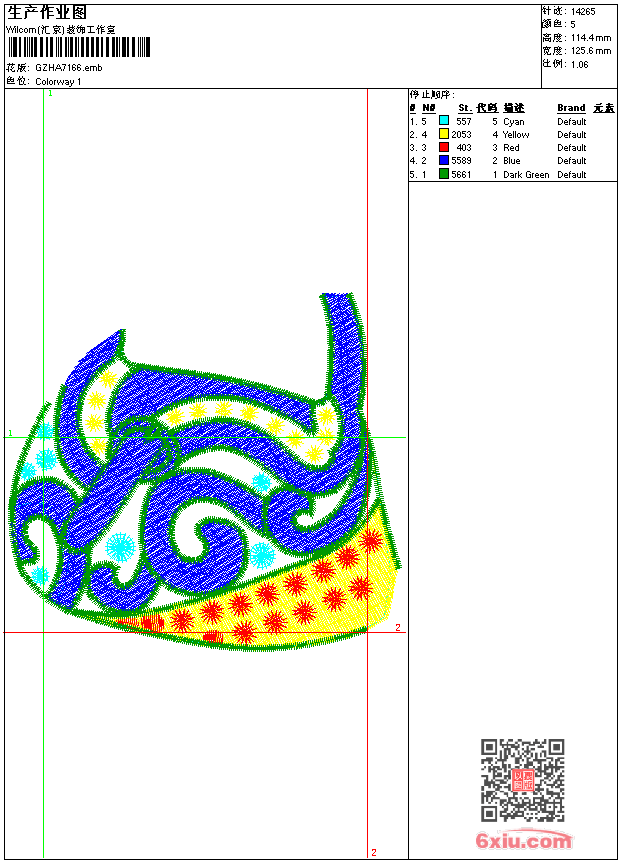The image size is (620, 860).
Task: Click the height value 114.4 mm
Action: [x=590, y=37]
